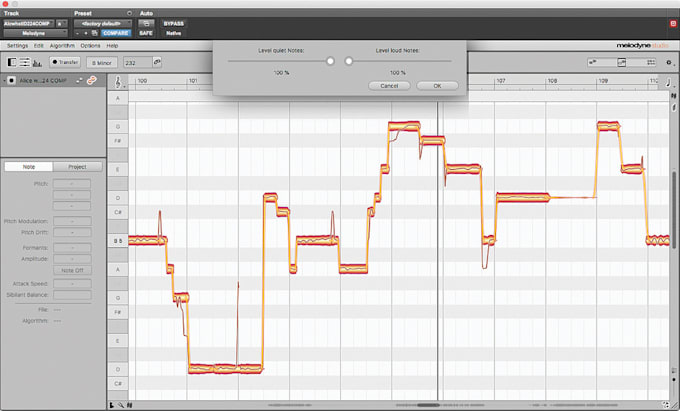This screenshot has height=411, width=680.
Task: Switch to the Project tab
Action: (77, 167)
